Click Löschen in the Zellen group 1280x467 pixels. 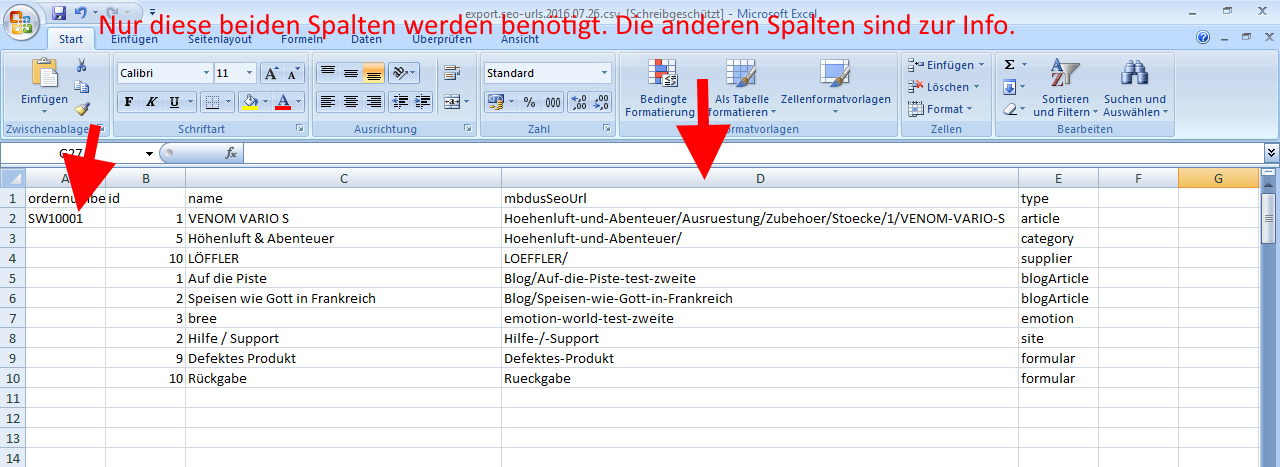pos(946,87)
